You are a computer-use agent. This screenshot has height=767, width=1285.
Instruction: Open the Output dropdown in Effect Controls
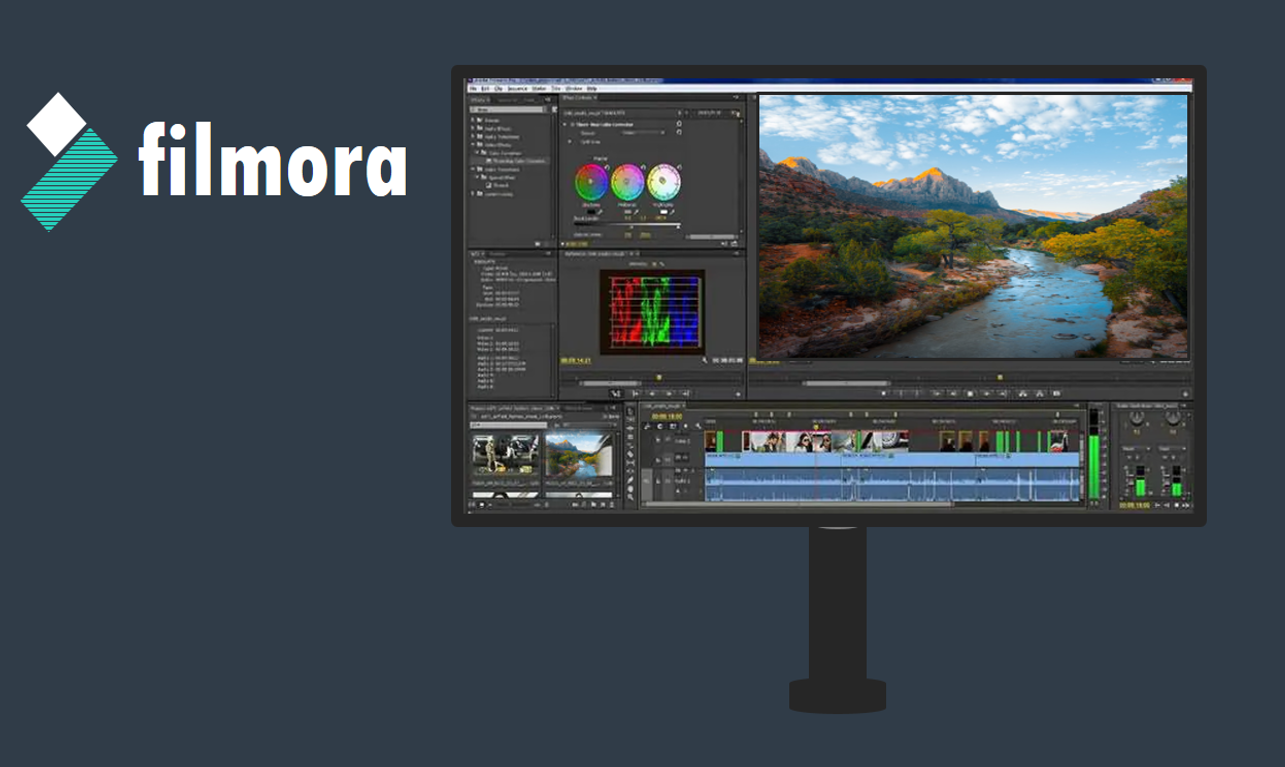[x=640, y=133]
